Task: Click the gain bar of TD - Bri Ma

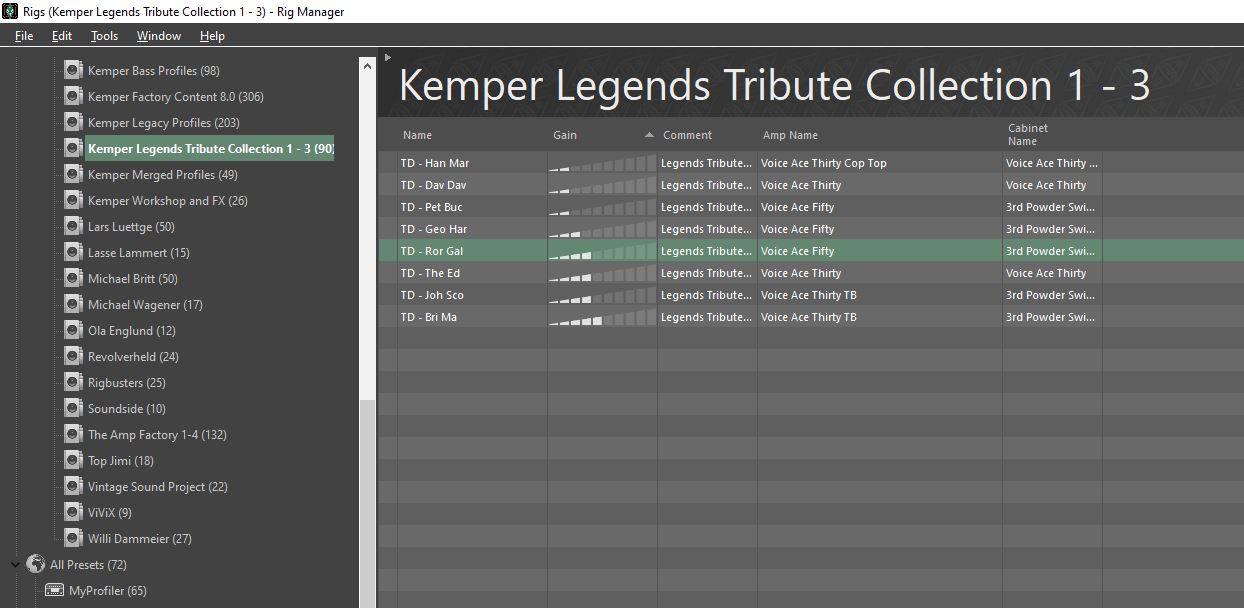Action: click(x=602, y=317)
